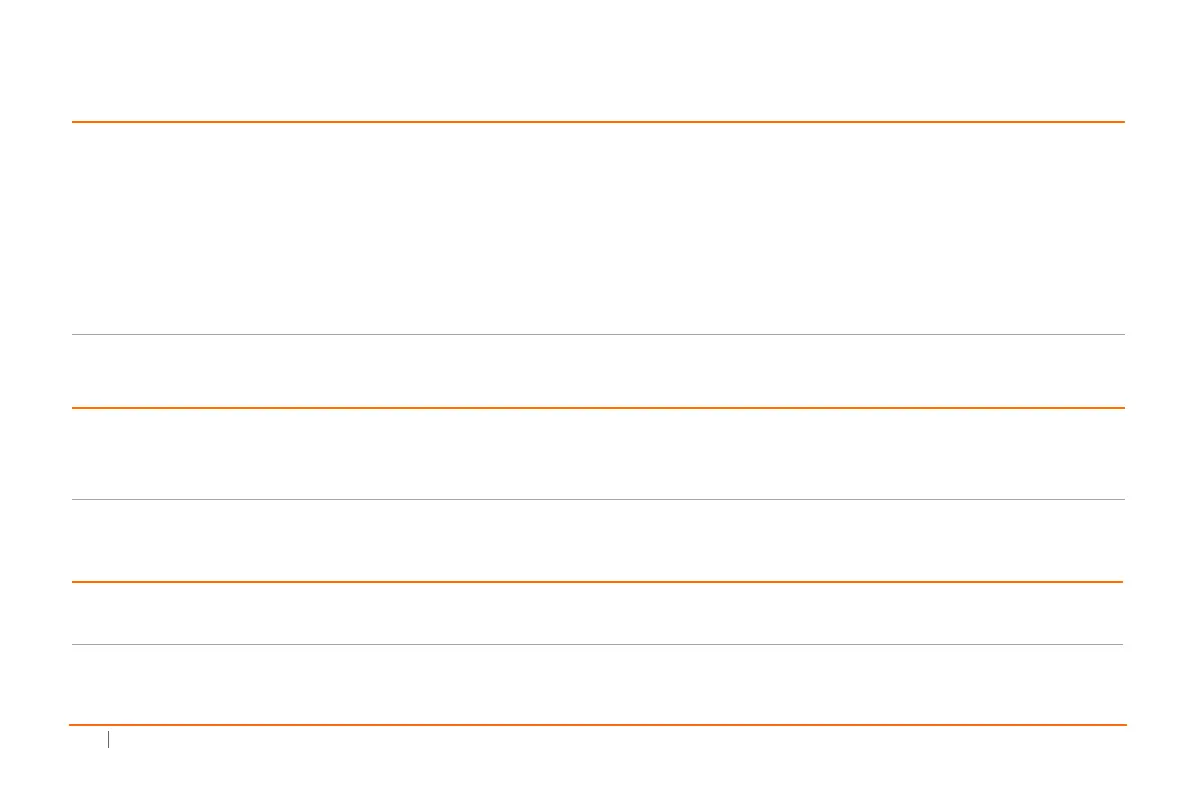1190x794 pixels.
Task: Click gap between first gray and second orange line
Action: tap(598, 371)
